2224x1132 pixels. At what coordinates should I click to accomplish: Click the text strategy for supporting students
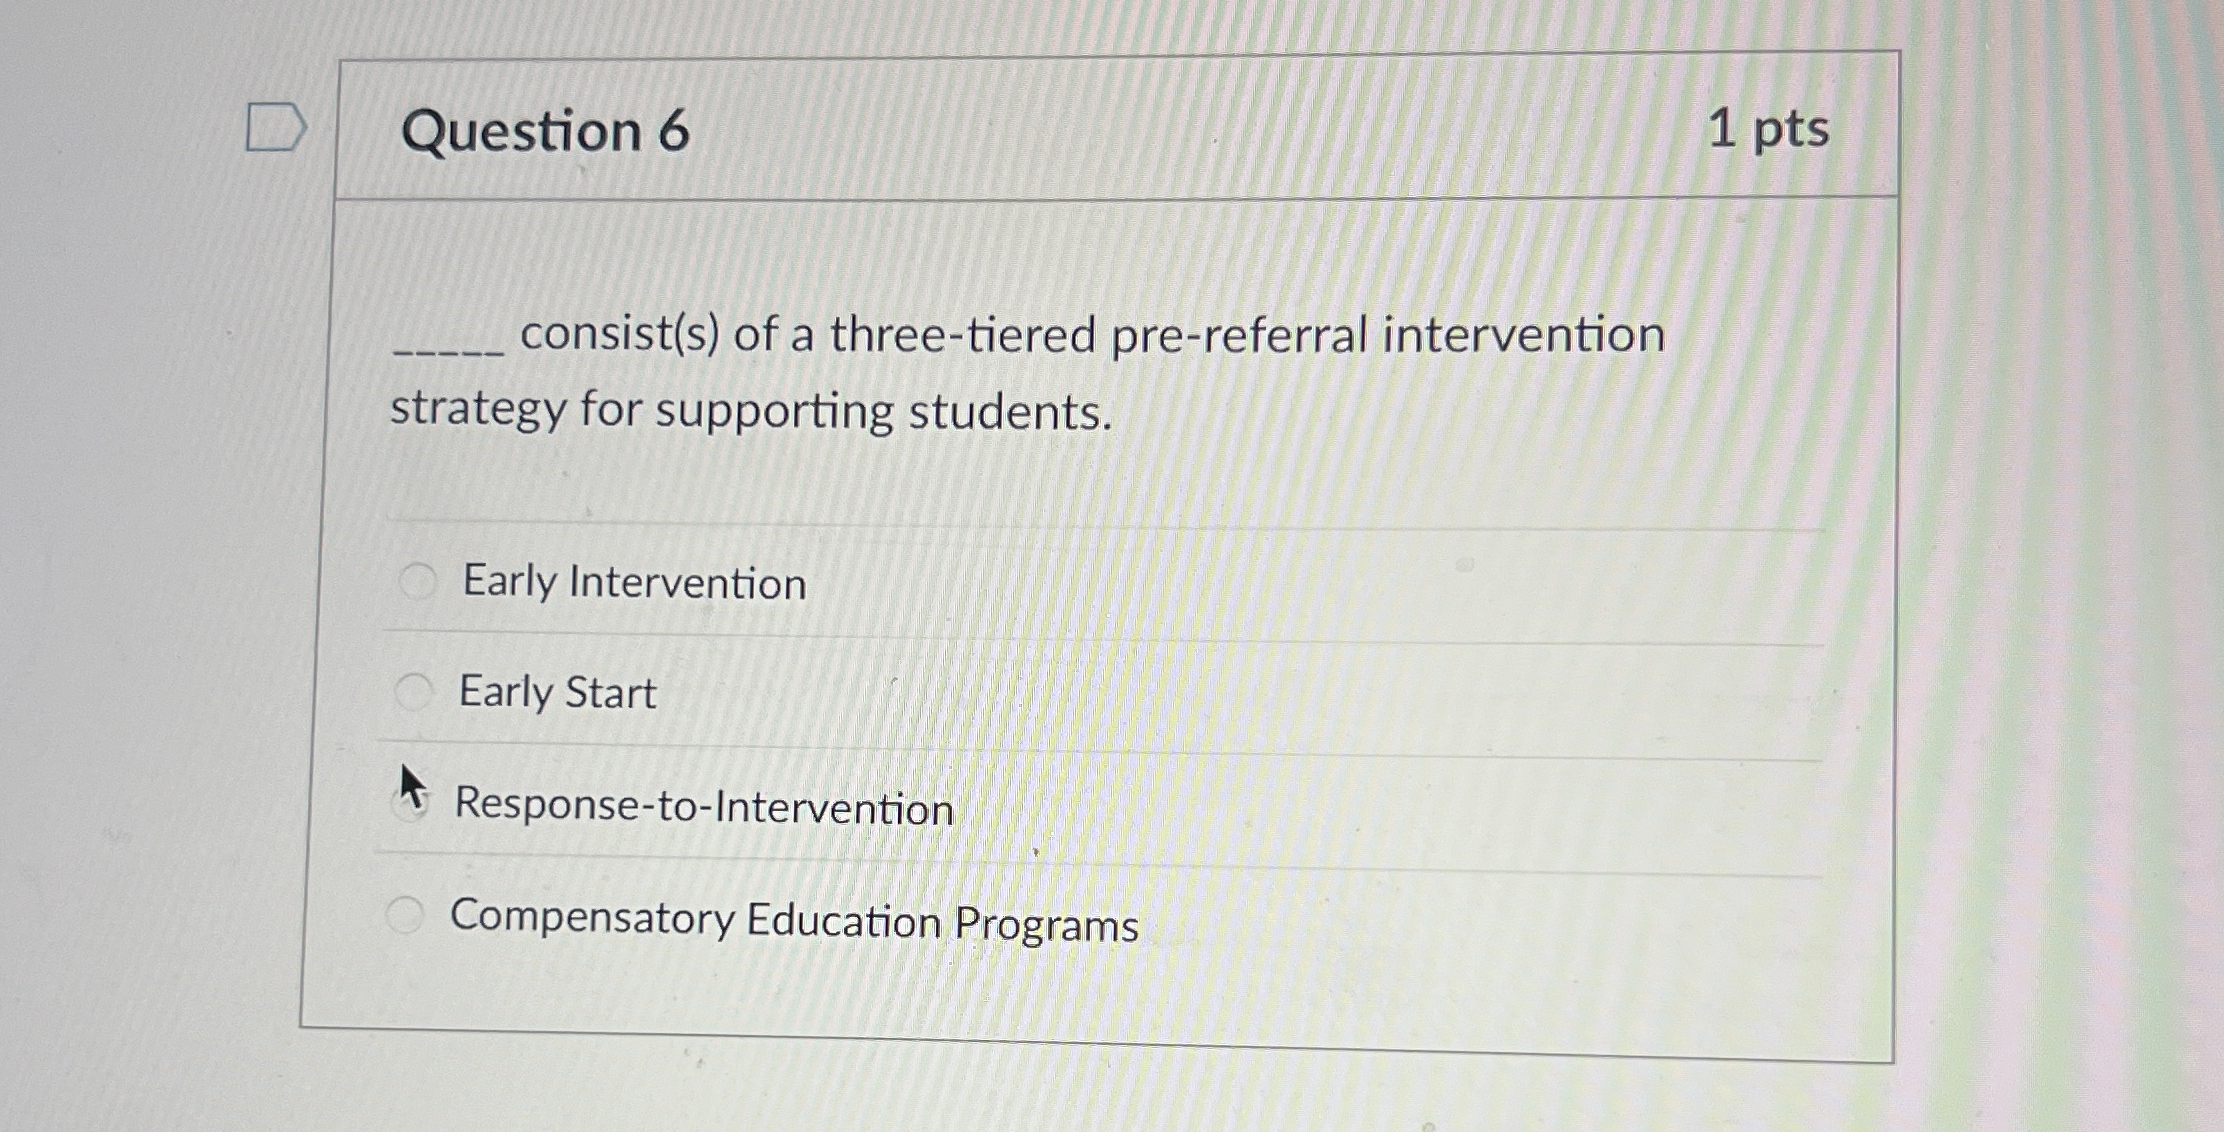(750, 411)
